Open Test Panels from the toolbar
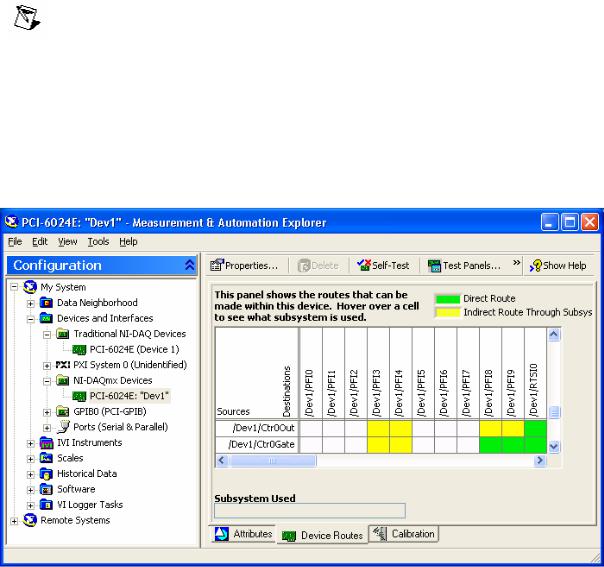604x567 pixels. pyautogui.click(x=464, y=265)
